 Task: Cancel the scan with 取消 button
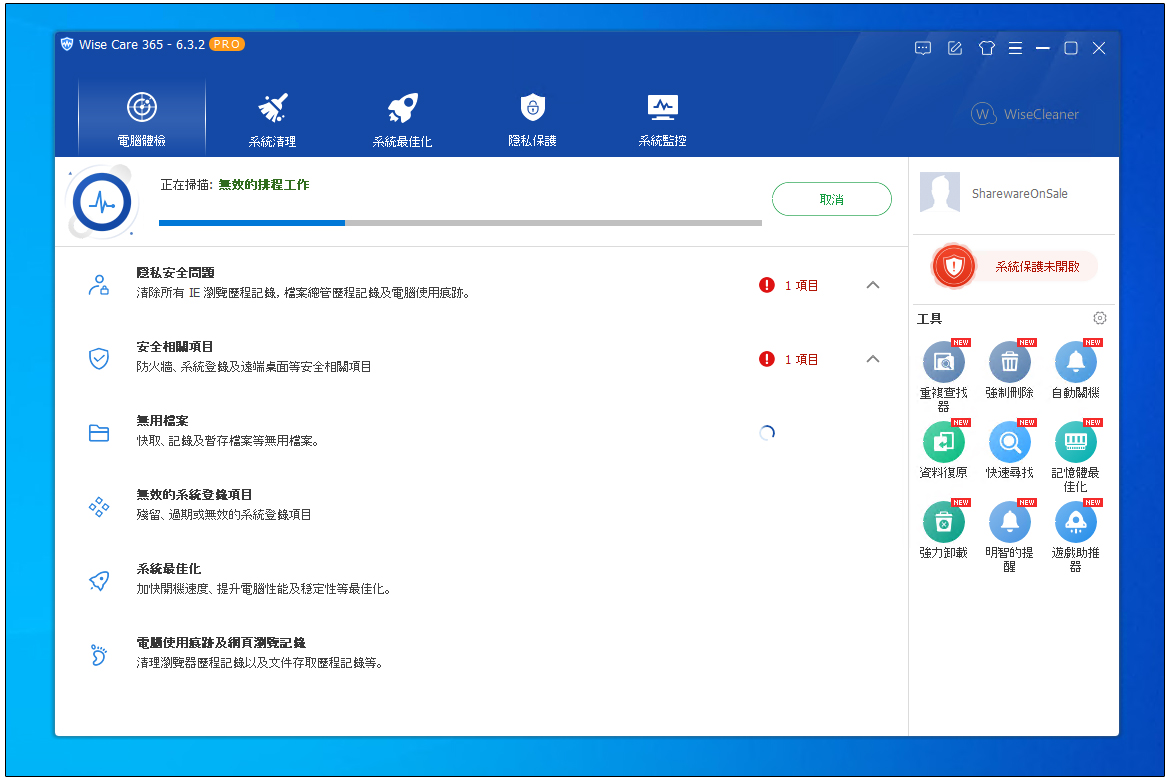(831, 199)
